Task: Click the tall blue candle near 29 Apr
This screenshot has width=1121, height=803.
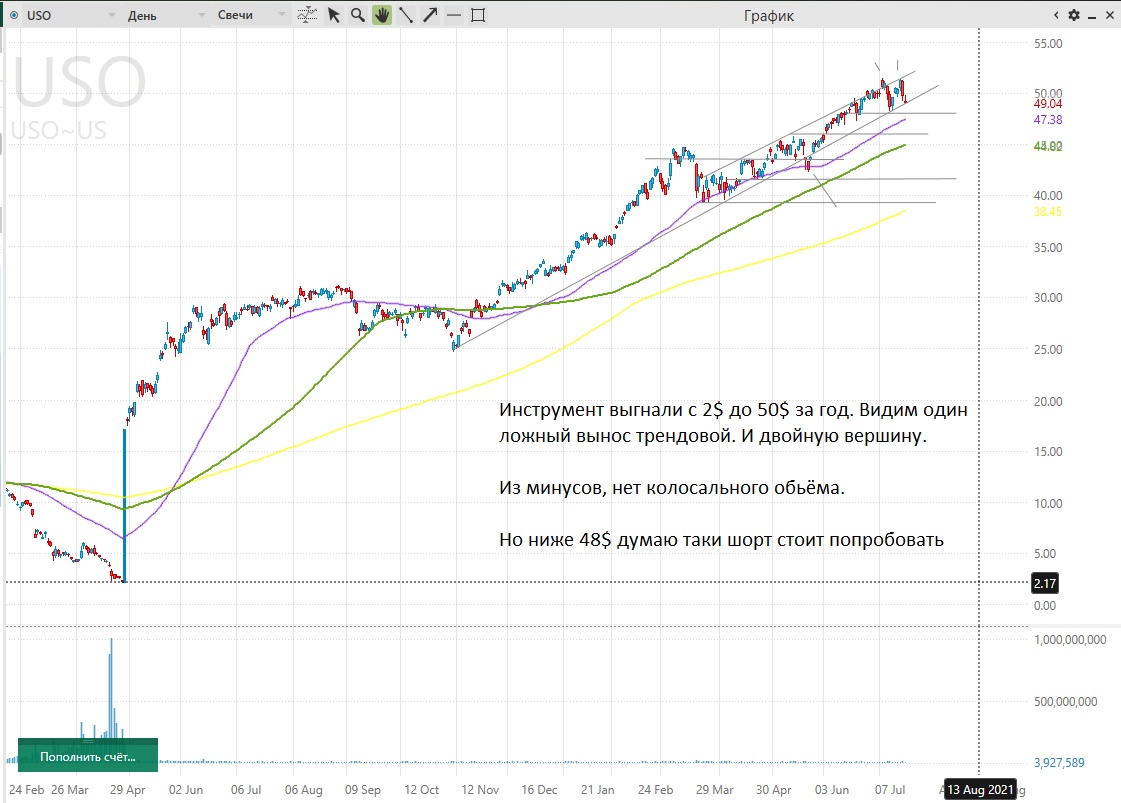Action: pos(124,505)
